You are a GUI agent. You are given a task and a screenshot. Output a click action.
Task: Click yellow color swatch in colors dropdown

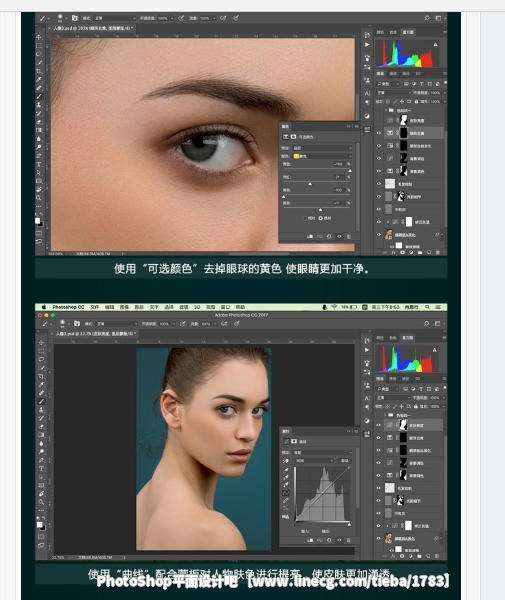(296, 156)
